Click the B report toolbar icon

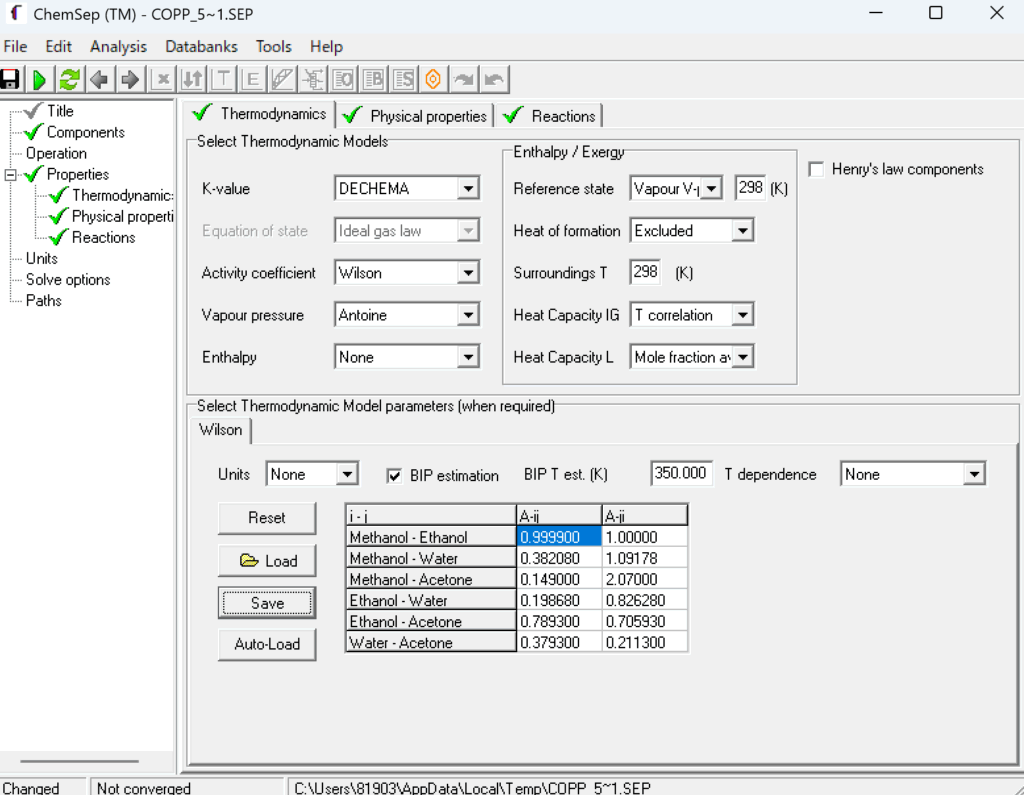coord(374,80)
